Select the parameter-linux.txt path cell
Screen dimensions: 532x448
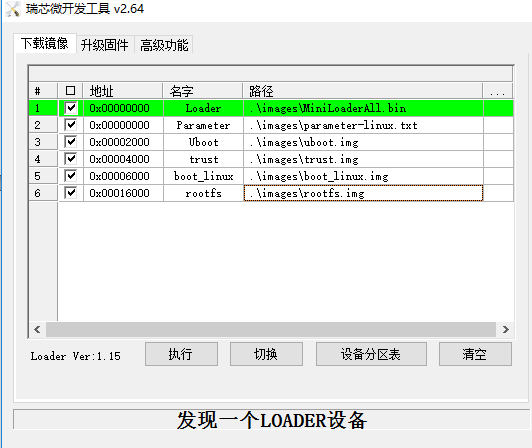[x=363, y=125]
